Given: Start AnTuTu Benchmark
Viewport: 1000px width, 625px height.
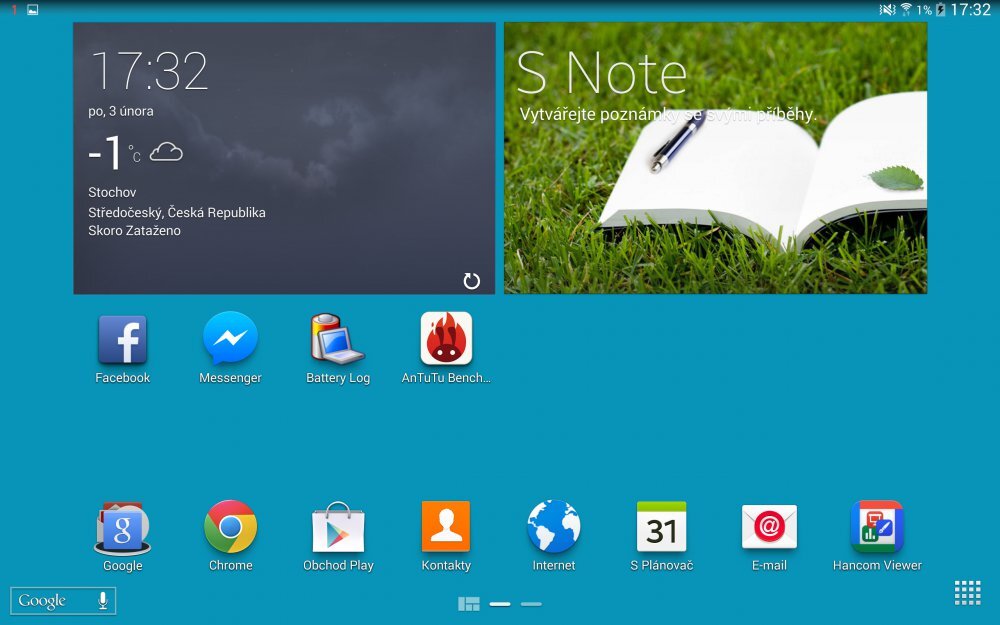Looking at the screenshot, I should click(446, 340).
